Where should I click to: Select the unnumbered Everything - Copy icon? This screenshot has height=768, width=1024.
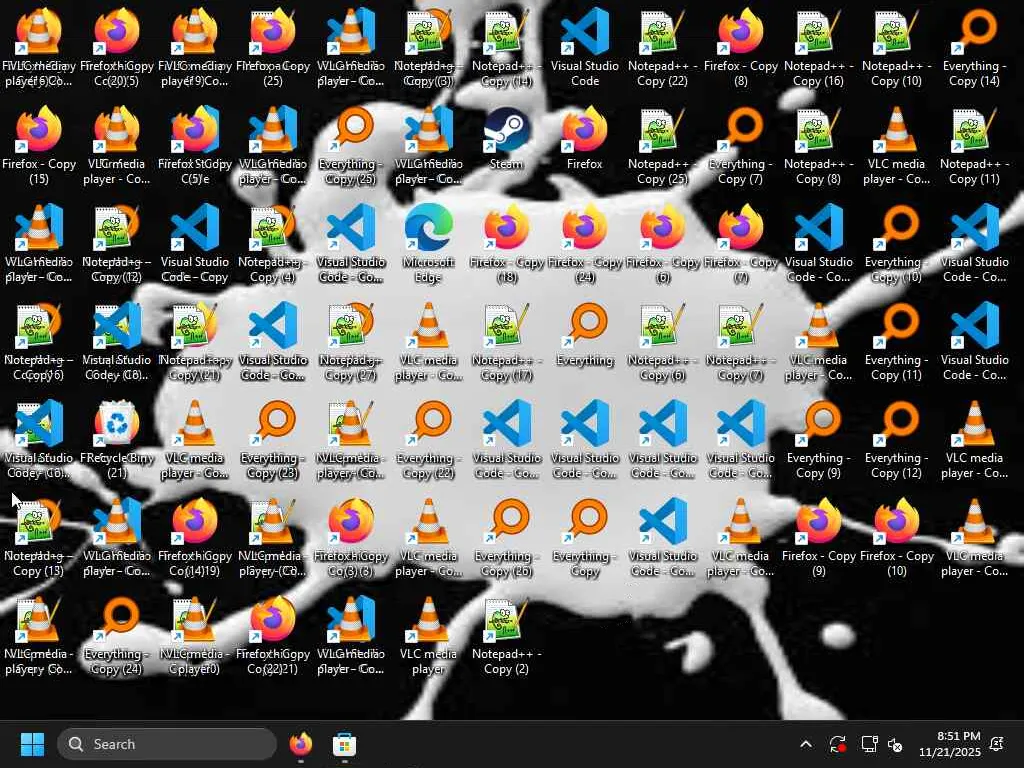coord(584,538)
